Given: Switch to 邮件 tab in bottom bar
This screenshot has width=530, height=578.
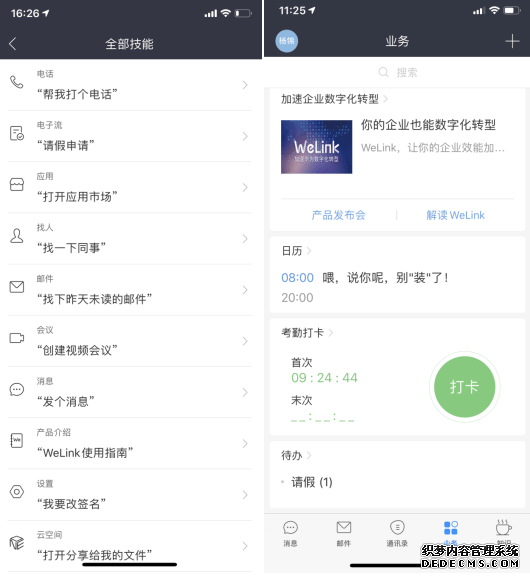Looking at the screenshot, I should 344,533.
